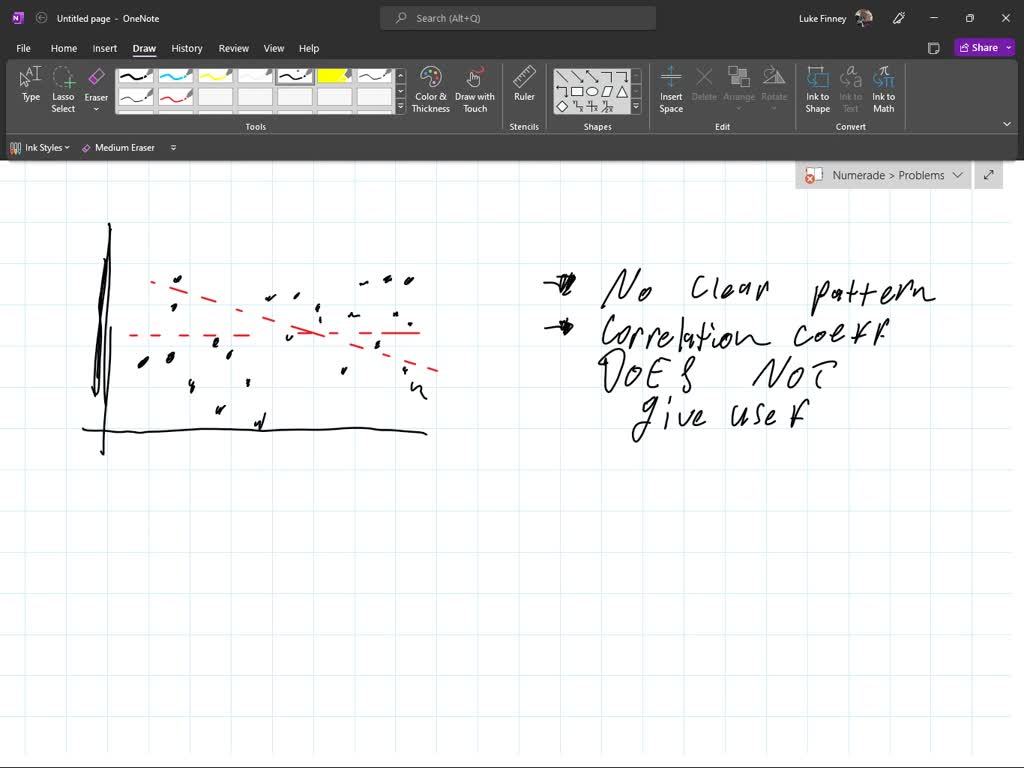Switch to the Home ribbon tab

coord(64,48)
